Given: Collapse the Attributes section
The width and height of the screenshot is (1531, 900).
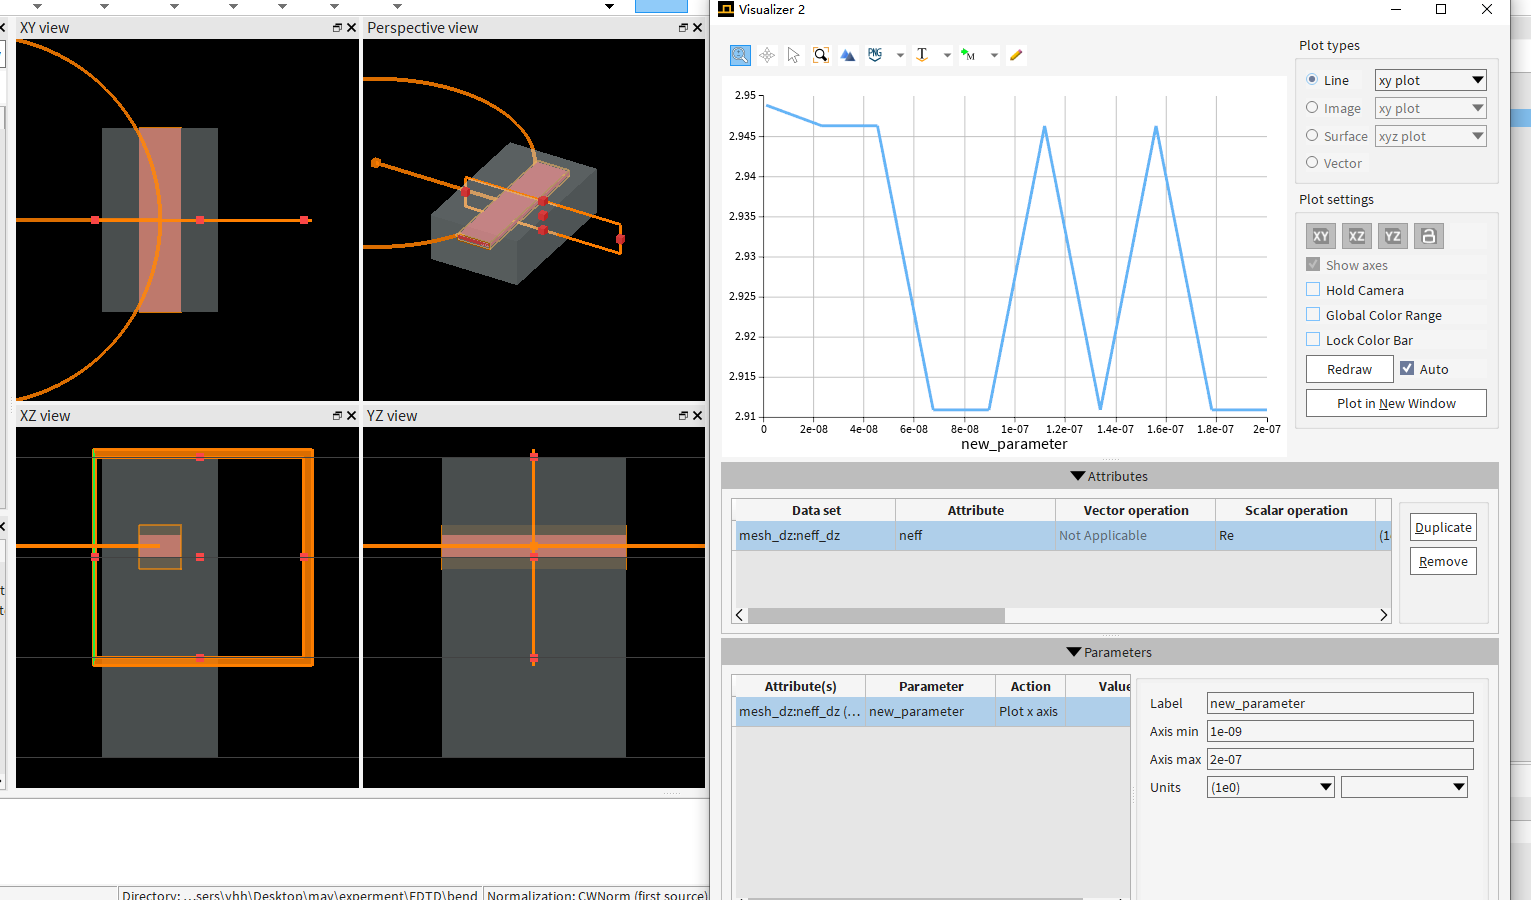Looking at the screenshot, I should (1077, 477).
